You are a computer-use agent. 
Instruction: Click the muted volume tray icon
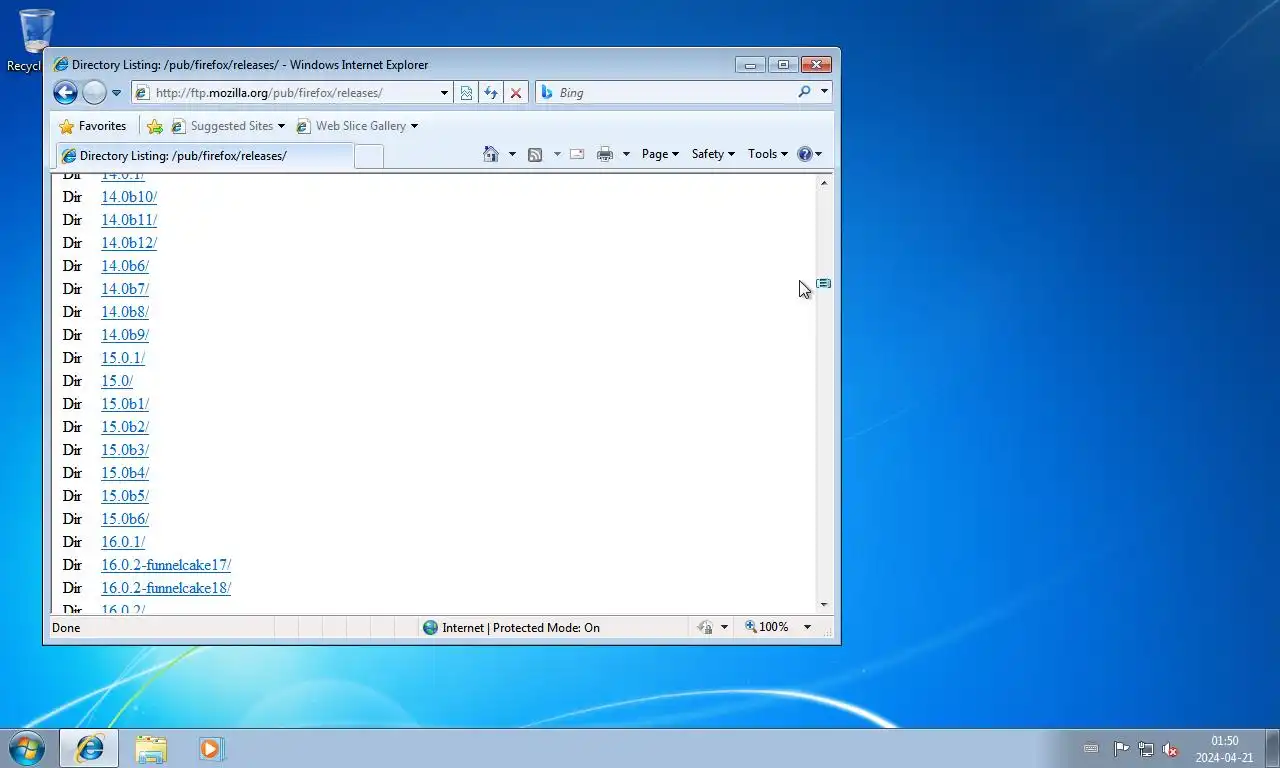1170,749
